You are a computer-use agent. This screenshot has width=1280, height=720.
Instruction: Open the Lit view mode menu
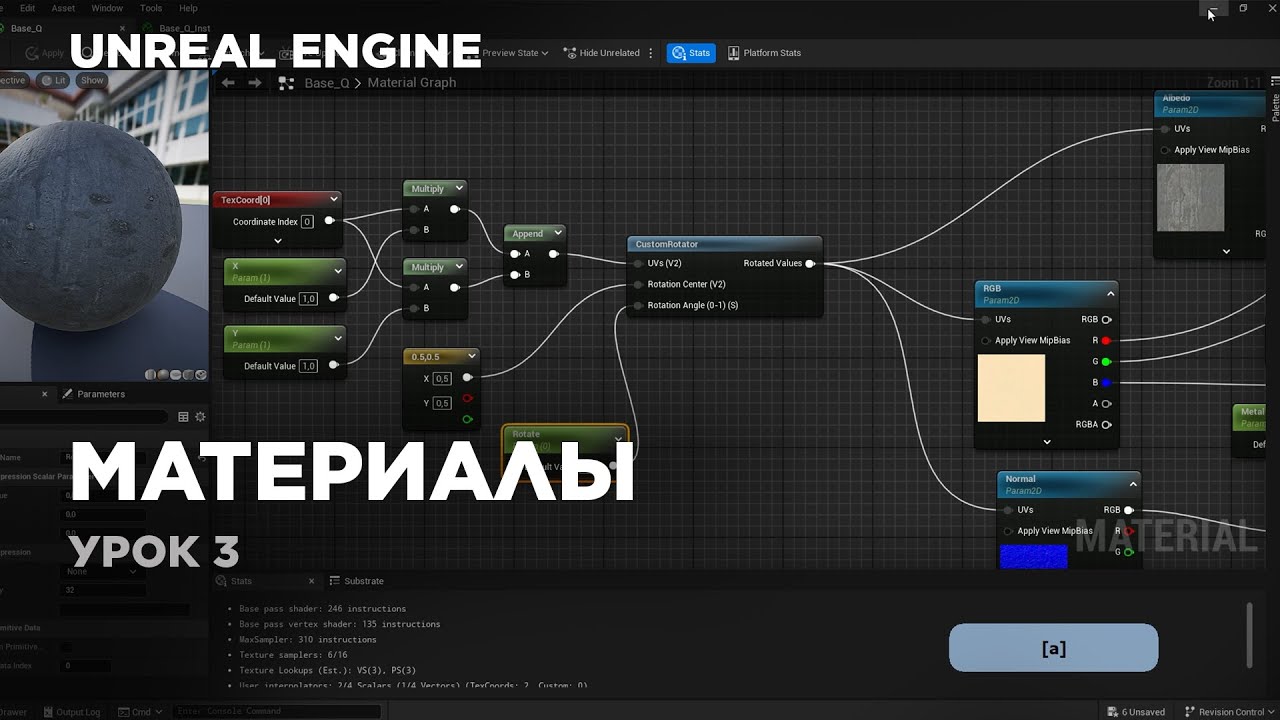click(54, 80)
